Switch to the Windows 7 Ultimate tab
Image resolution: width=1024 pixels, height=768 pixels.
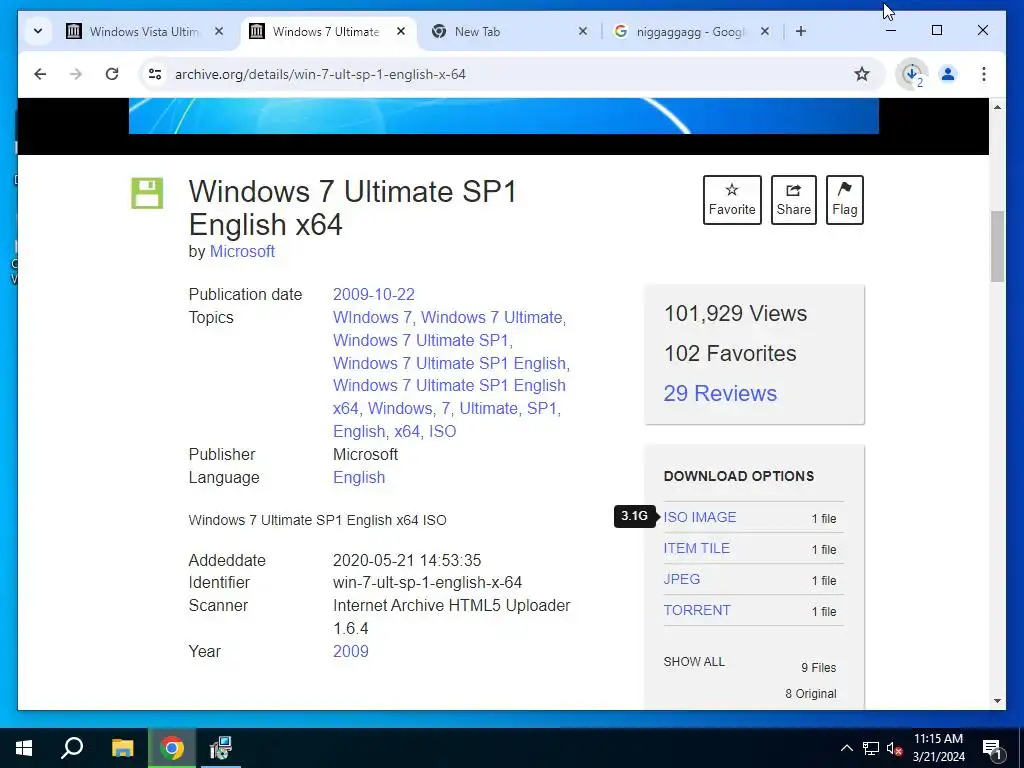327,31
